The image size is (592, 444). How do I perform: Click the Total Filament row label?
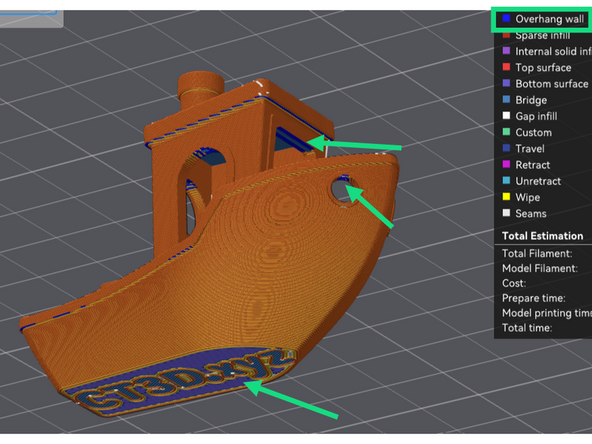536,253
